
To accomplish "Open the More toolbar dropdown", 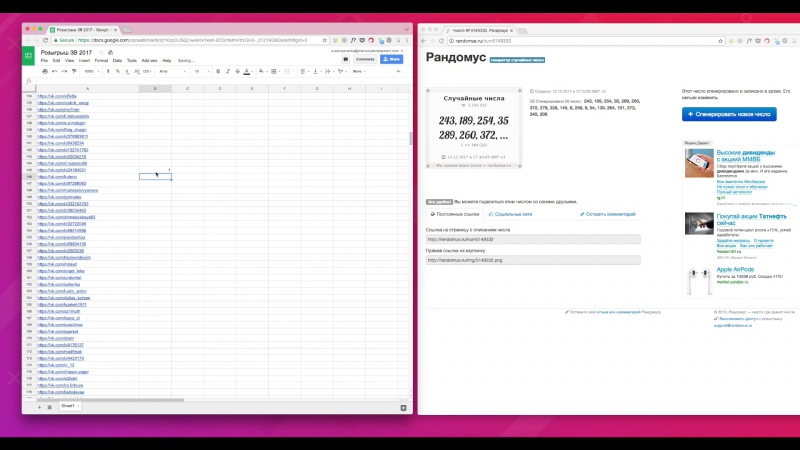I will [x=359, y=71].
